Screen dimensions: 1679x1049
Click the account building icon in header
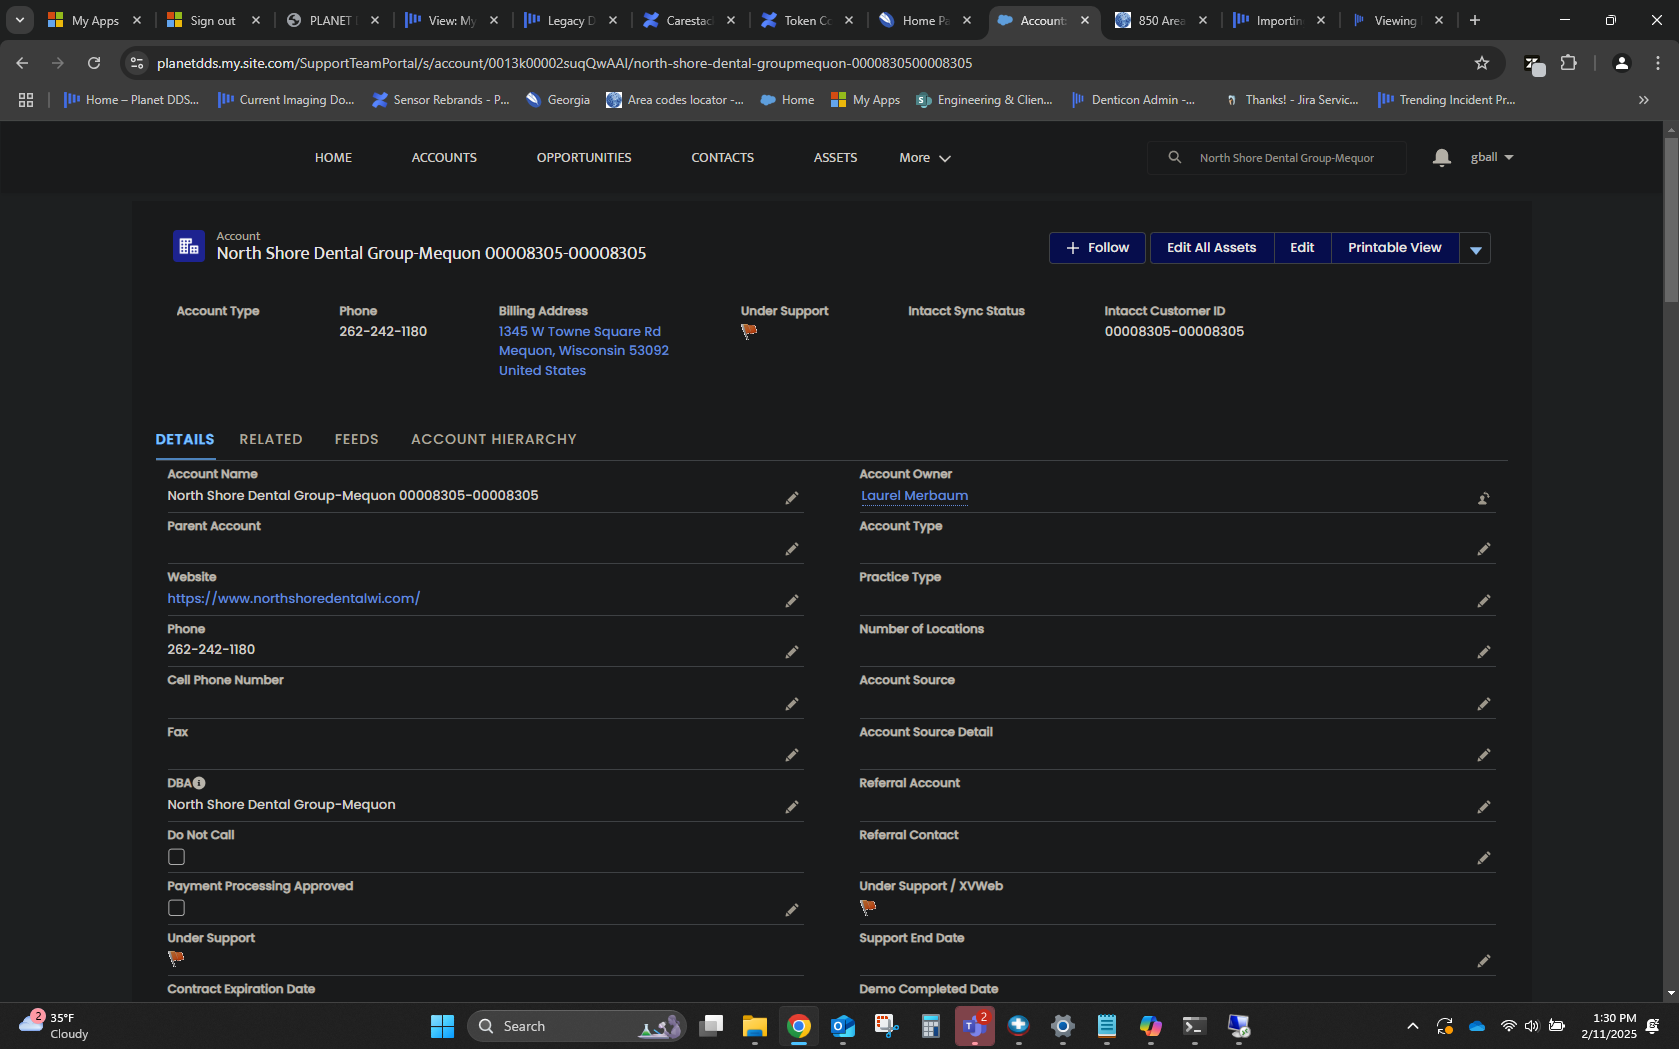click(x=189, y=246)
